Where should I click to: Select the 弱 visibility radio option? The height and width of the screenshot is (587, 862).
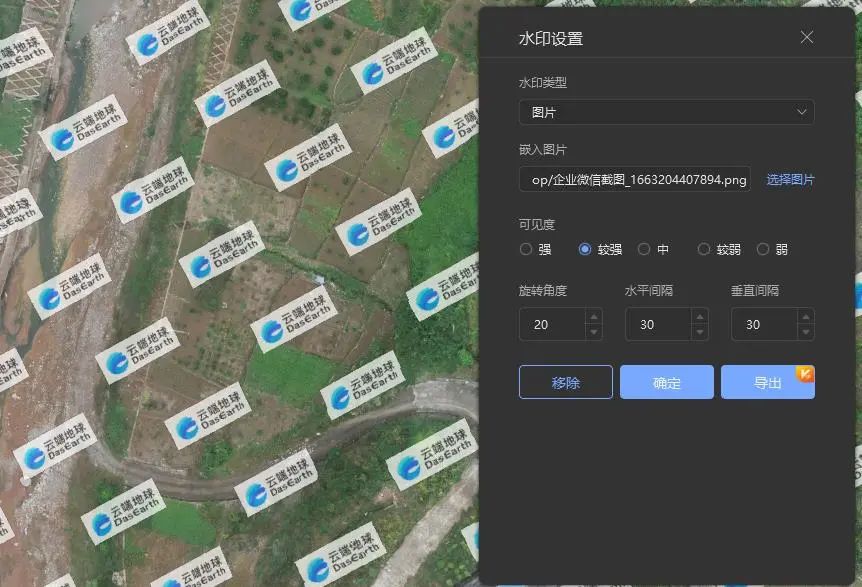point(762,250)
